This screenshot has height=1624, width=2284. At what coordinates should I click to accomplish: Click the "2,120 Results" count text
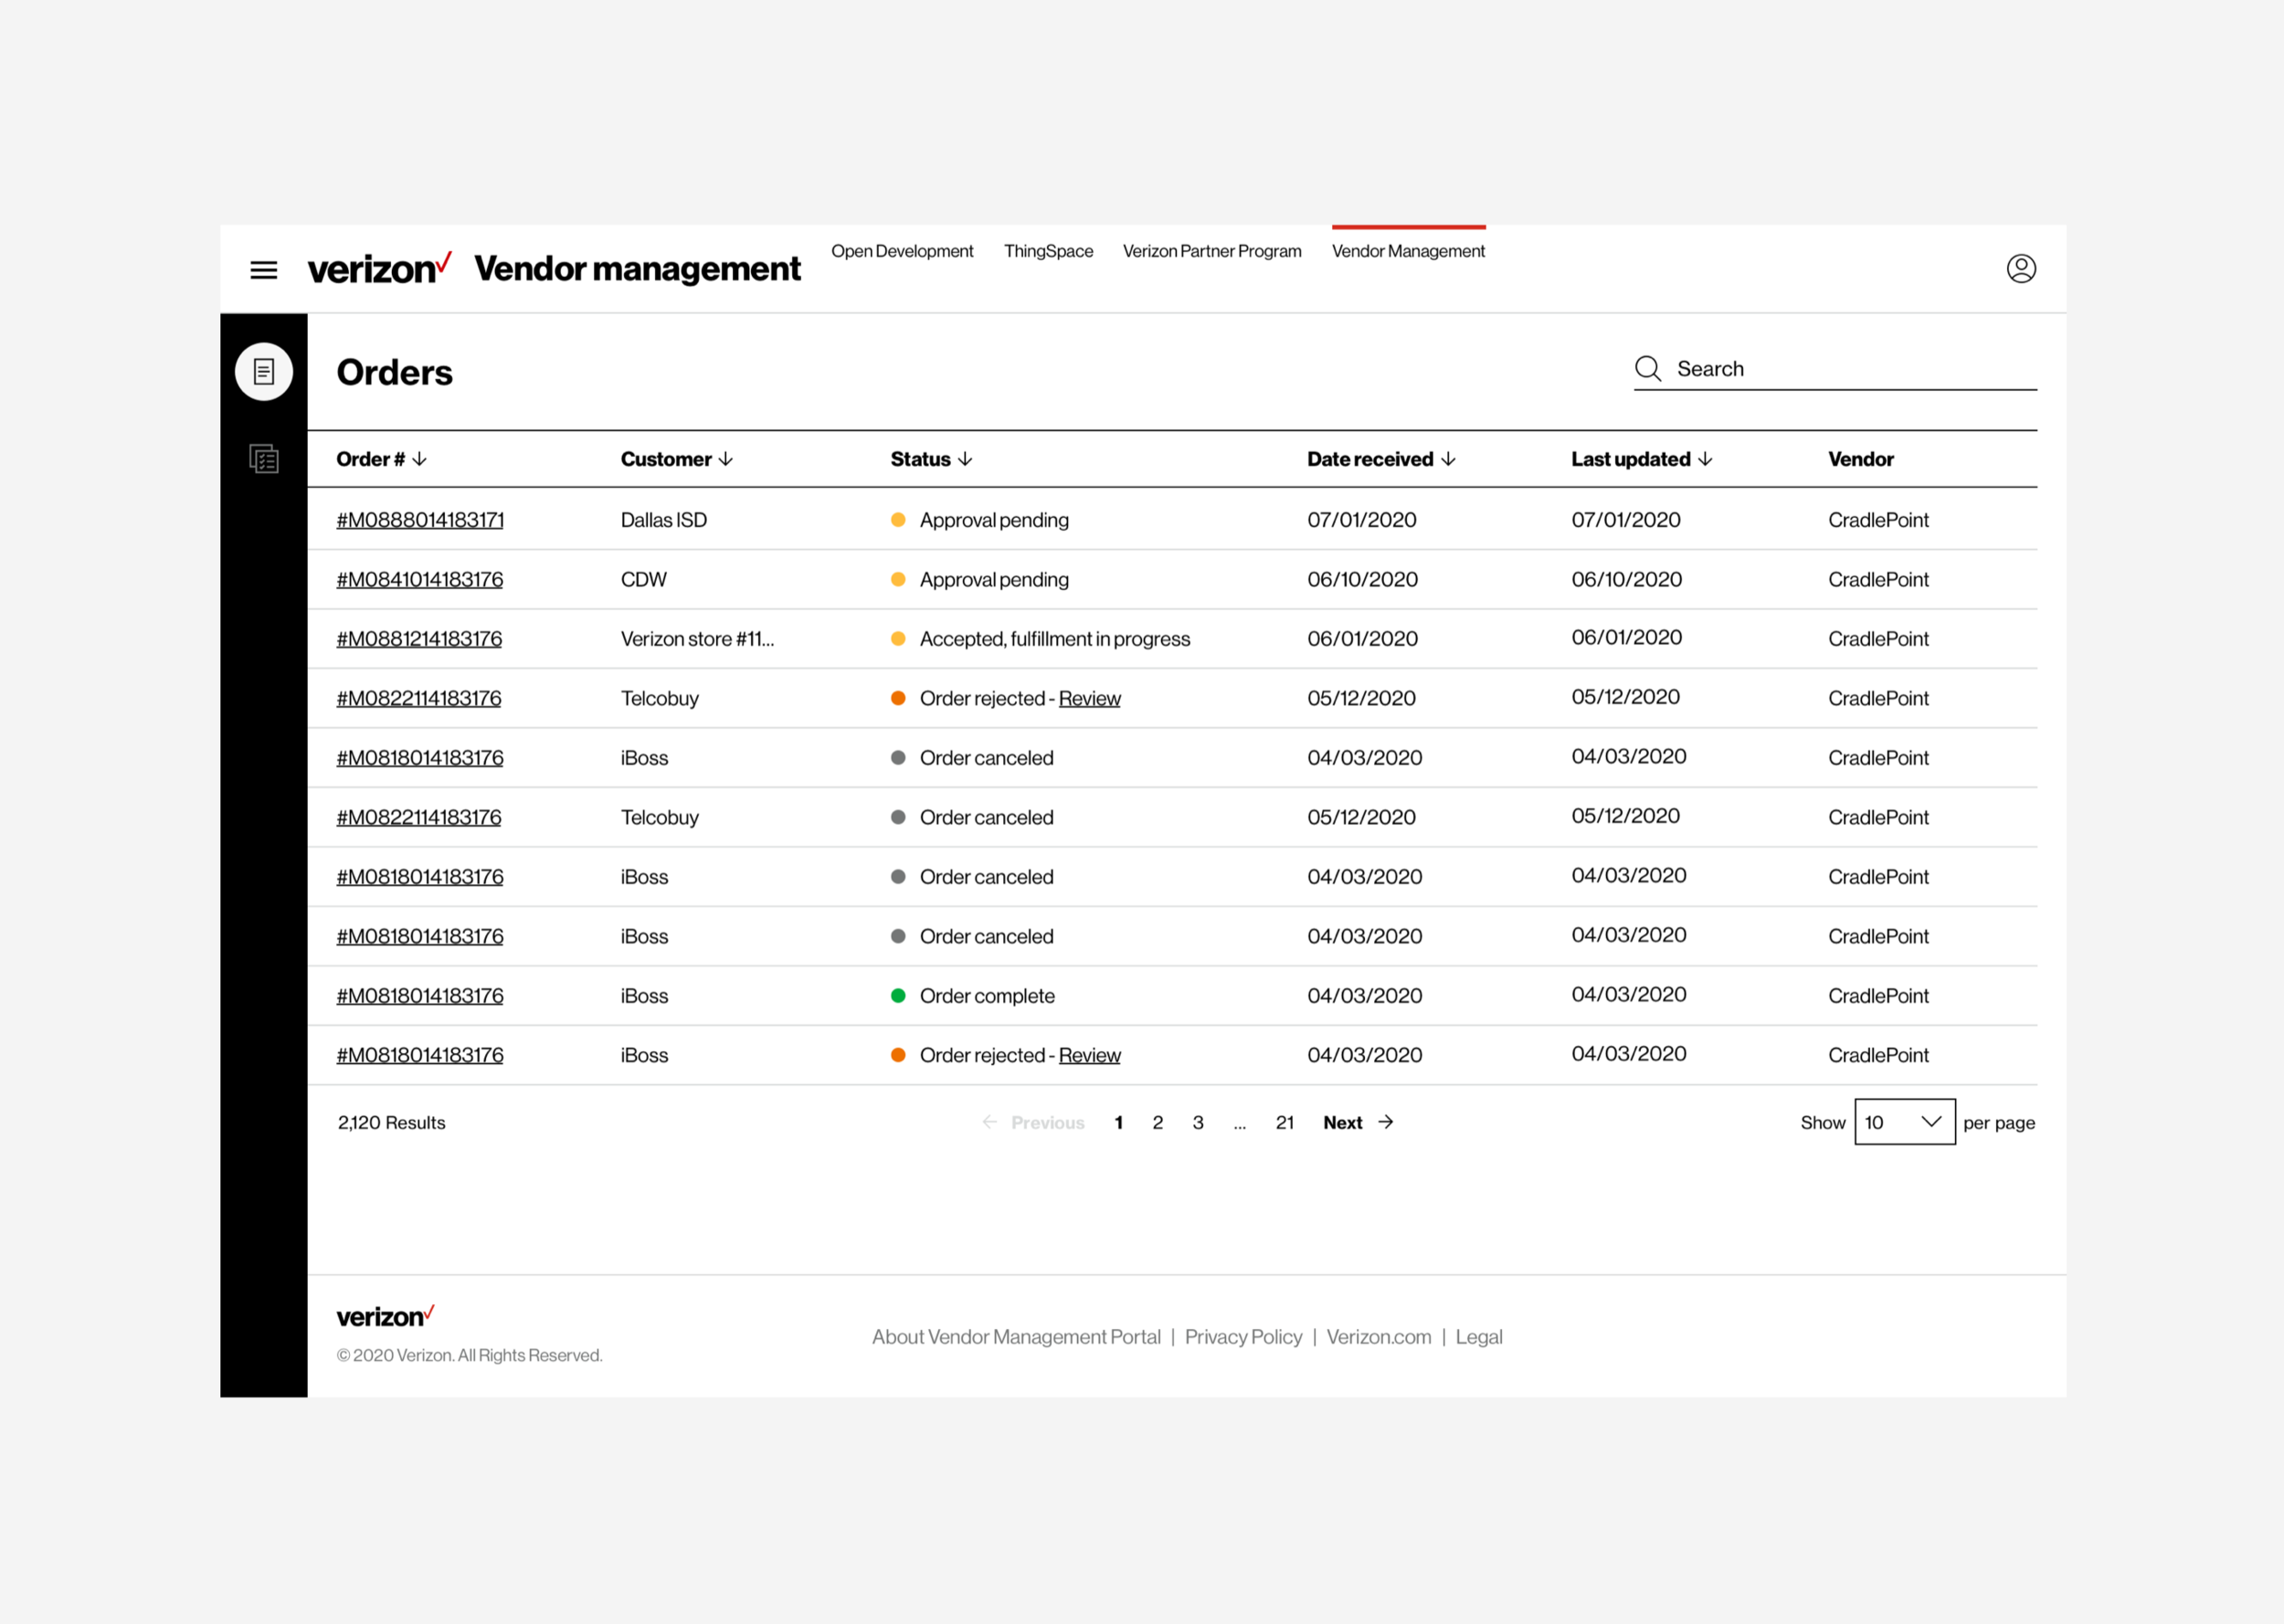(392, 1122)
